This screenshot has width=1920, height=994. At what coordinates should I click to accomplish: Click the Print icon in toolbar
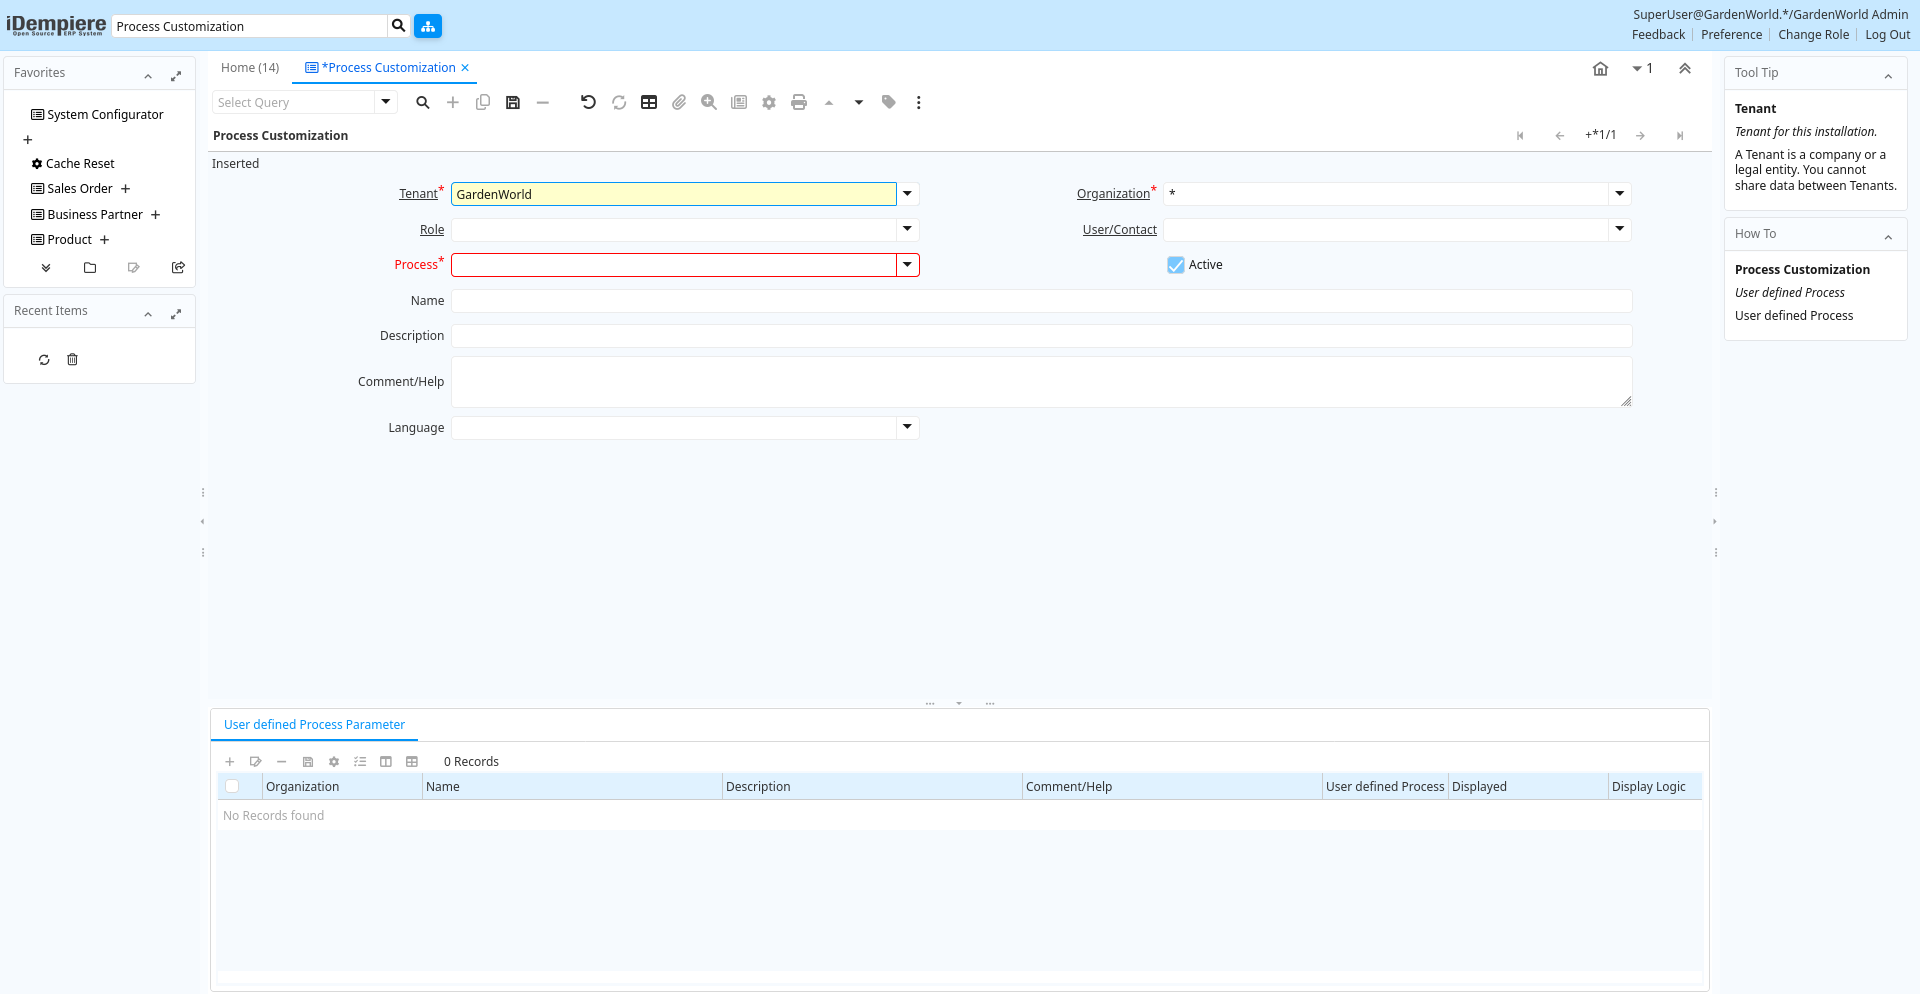pyautogui.click(x=798, y=102)
